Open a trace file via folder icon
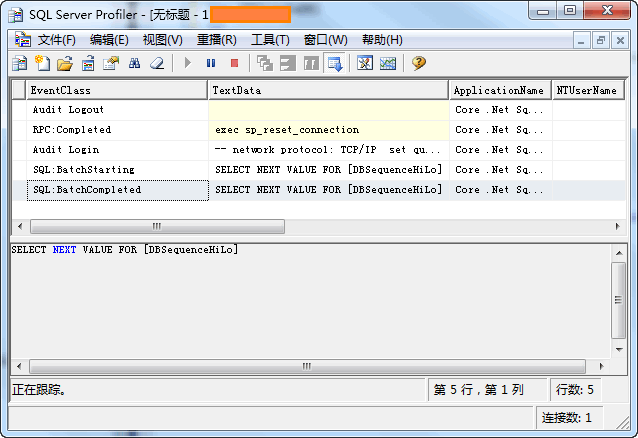The width and height of the screenshot is (638, 438). click(x=65, y=63)
